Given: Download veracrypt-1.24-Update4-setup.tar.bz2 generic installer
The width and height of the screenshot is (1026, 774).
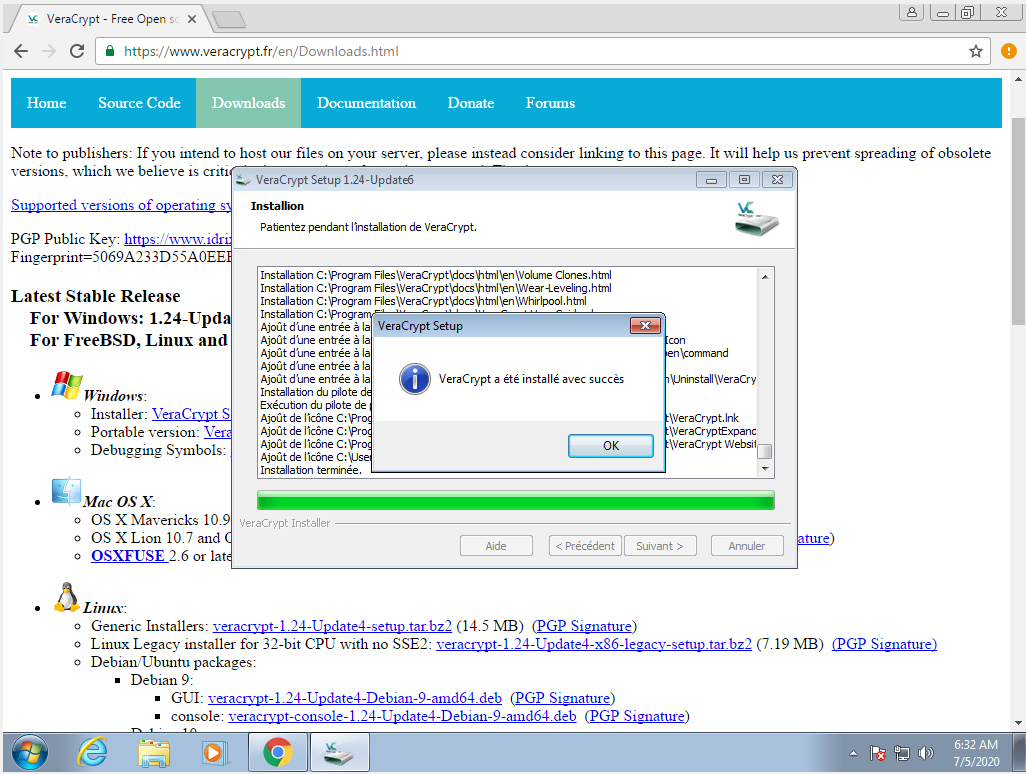Looking at the screenshot, I should coord(332,626).
